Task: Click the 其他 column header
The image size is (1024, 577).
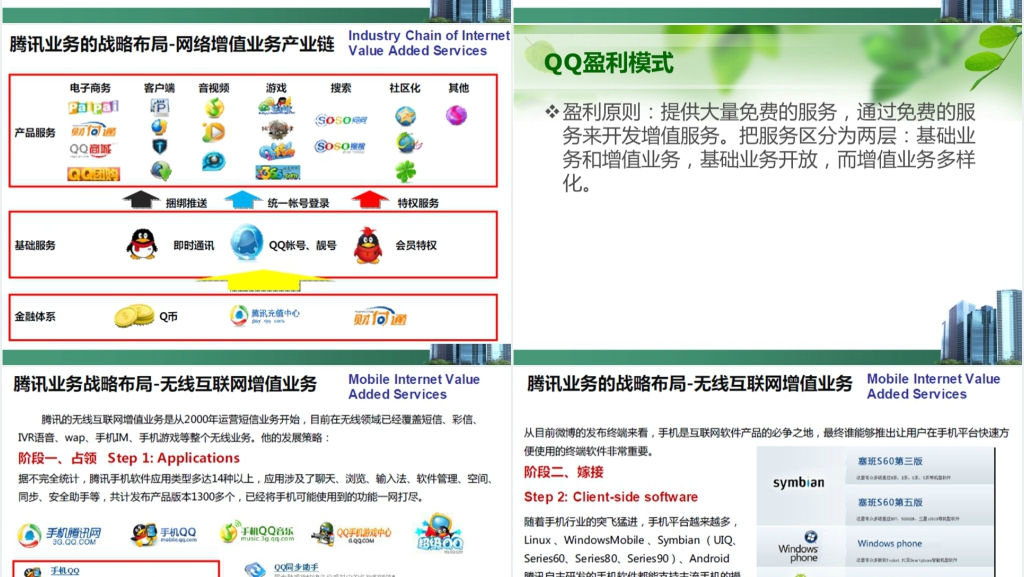Action: [458, 88]
